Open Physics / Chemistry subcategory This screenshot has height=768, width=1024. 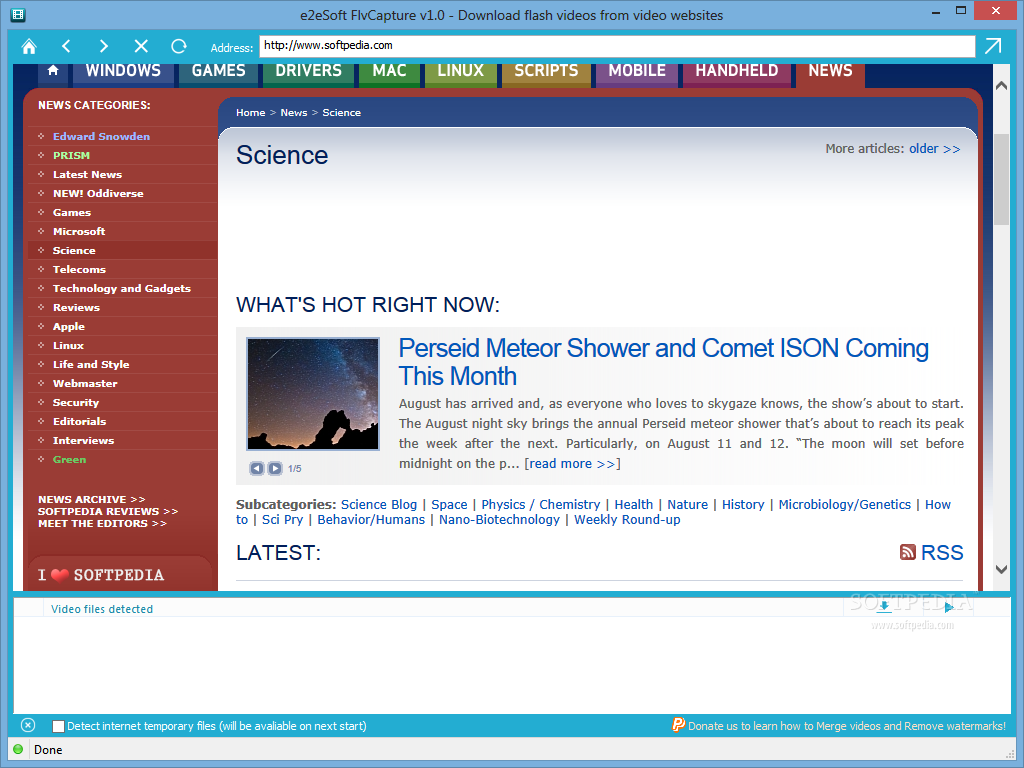(541, 504)
